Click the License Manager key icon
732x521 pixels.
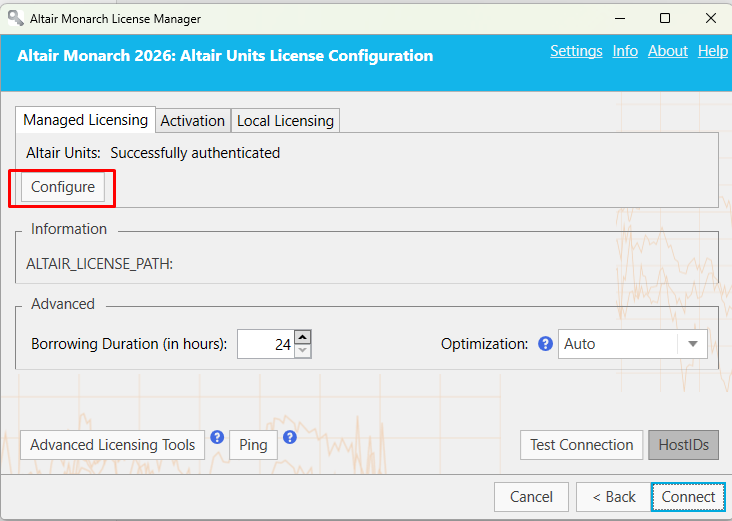coord(15,18)
